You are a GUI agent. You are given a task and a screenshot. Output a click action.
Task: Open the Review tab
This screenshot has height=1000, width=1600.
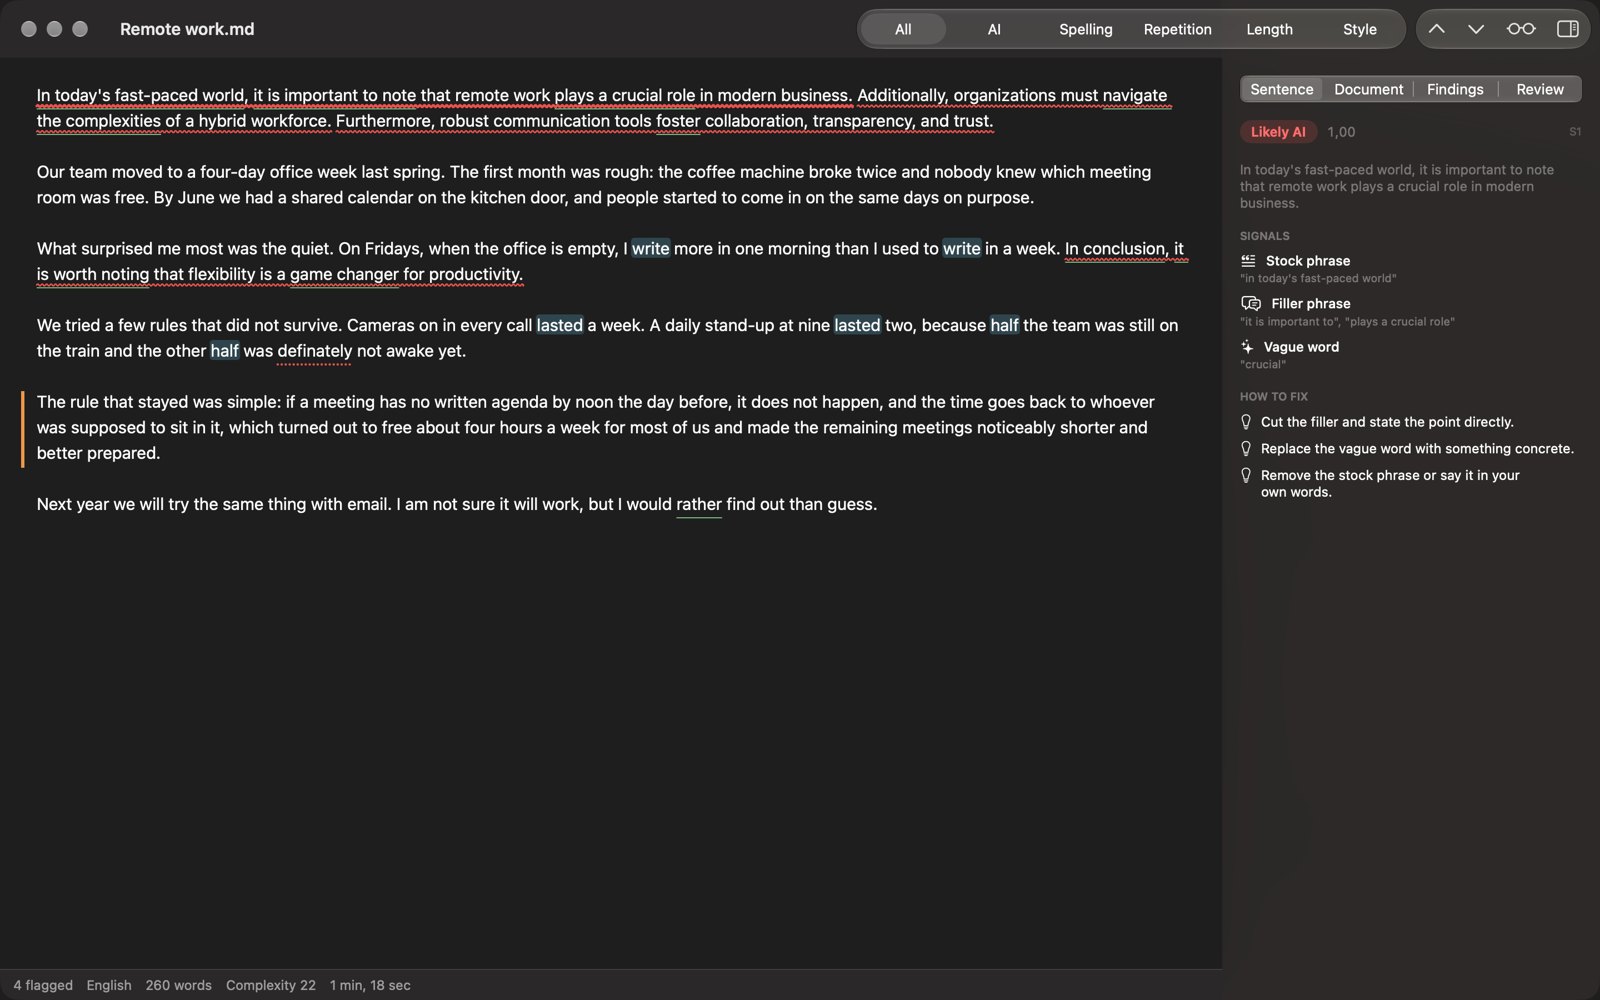[1540, 89]
